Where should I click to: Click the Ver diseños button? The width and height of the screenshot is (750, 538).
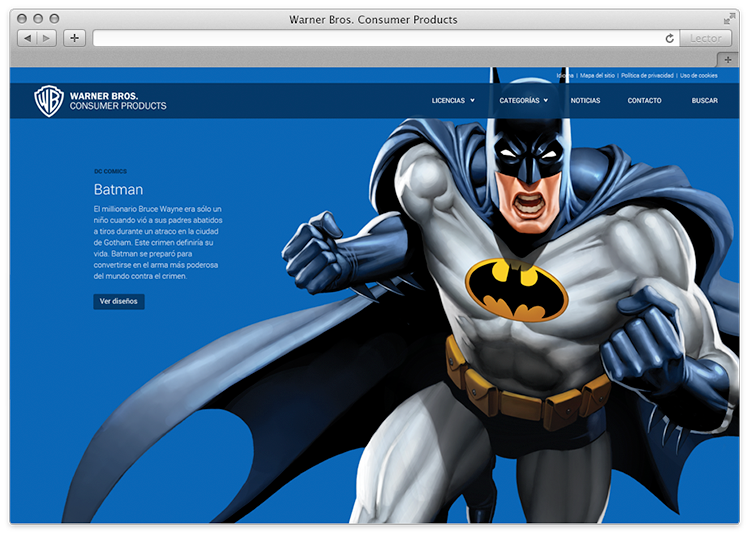point(119,301)
